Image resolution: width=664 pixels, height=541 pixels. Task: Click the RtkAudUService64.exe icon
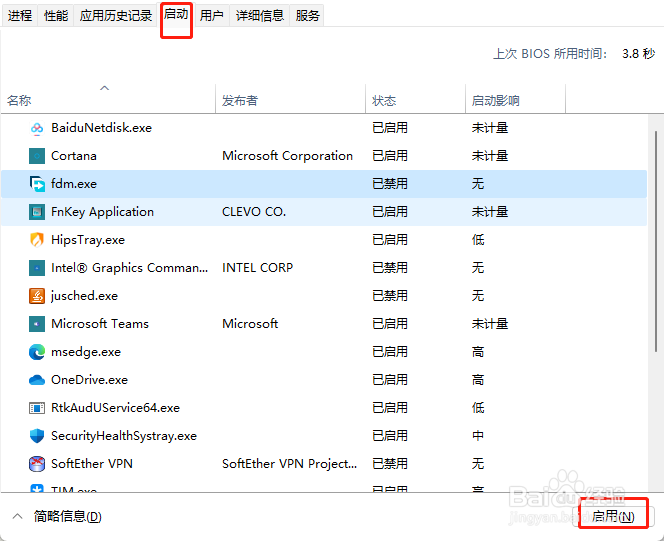point(37,408)
